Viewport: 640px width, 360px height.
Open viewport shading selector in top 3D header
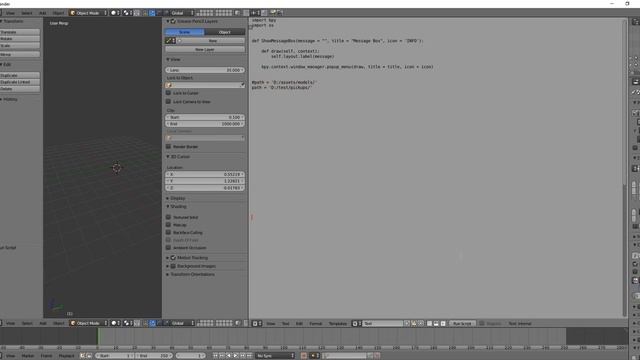pyautogui.click(x=115, y=13)
